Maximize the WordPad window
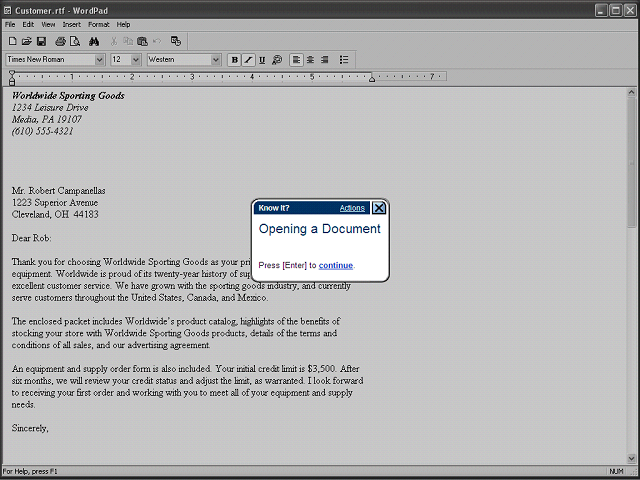640x480 pixels. coord(616,11)
